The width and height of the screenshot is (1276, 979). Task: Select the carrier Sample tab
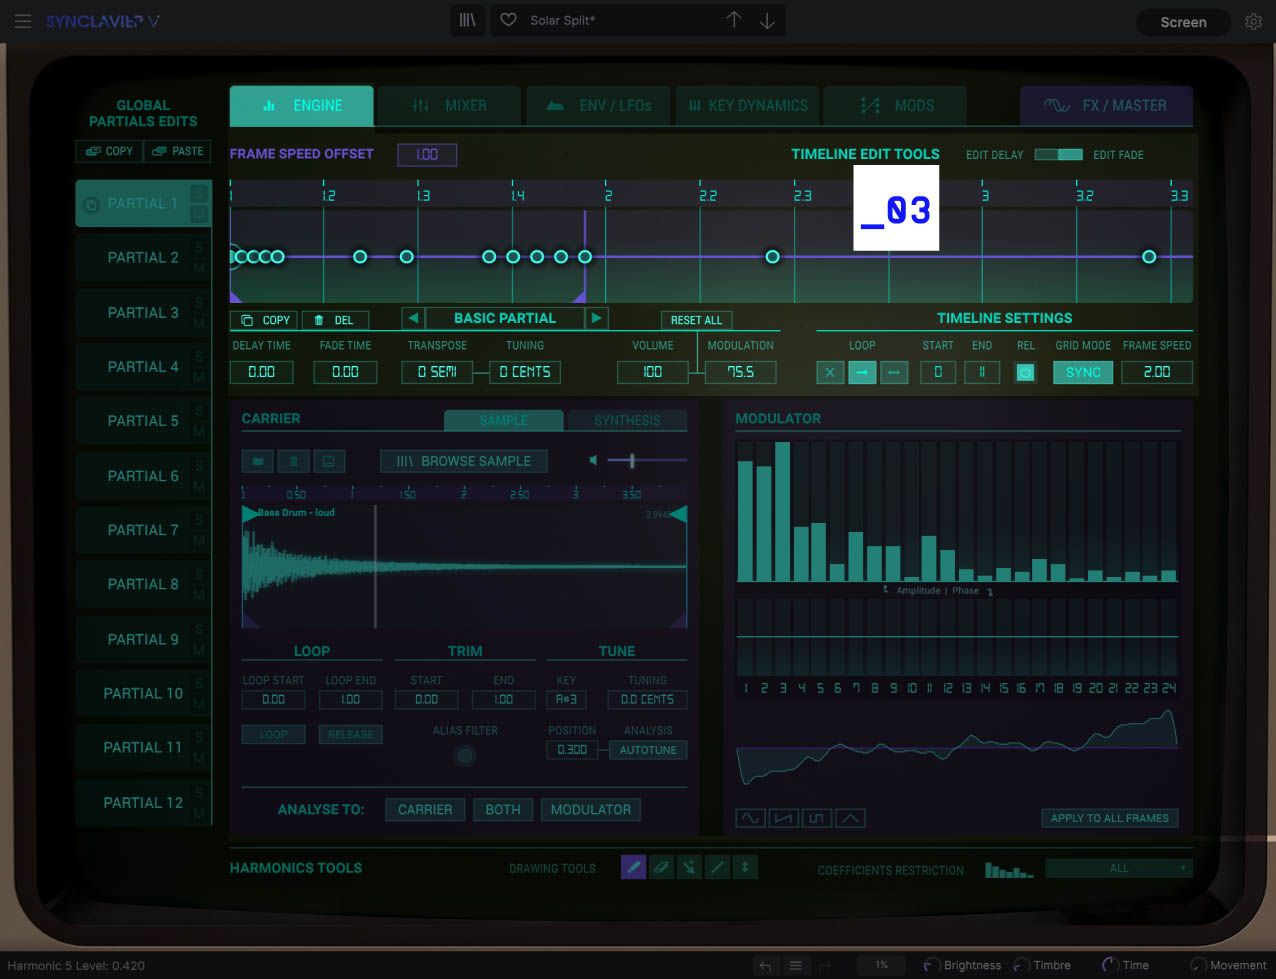click(x=503, y=420)
